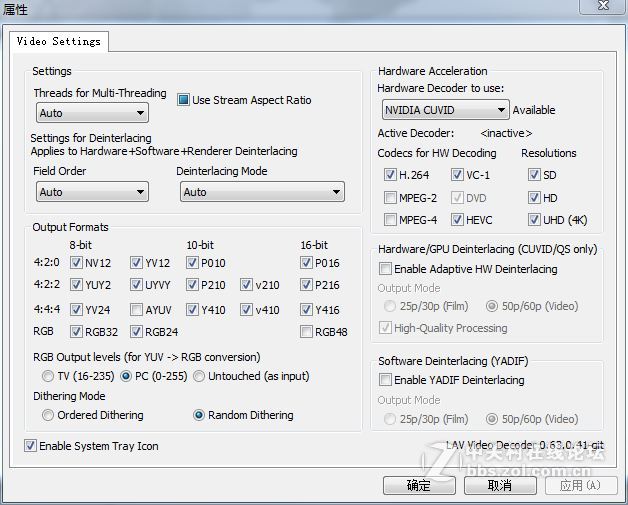Toggle the H.264 codec checkbox
The height and width of the screenshot is (505, 628).
click(390, 175)
